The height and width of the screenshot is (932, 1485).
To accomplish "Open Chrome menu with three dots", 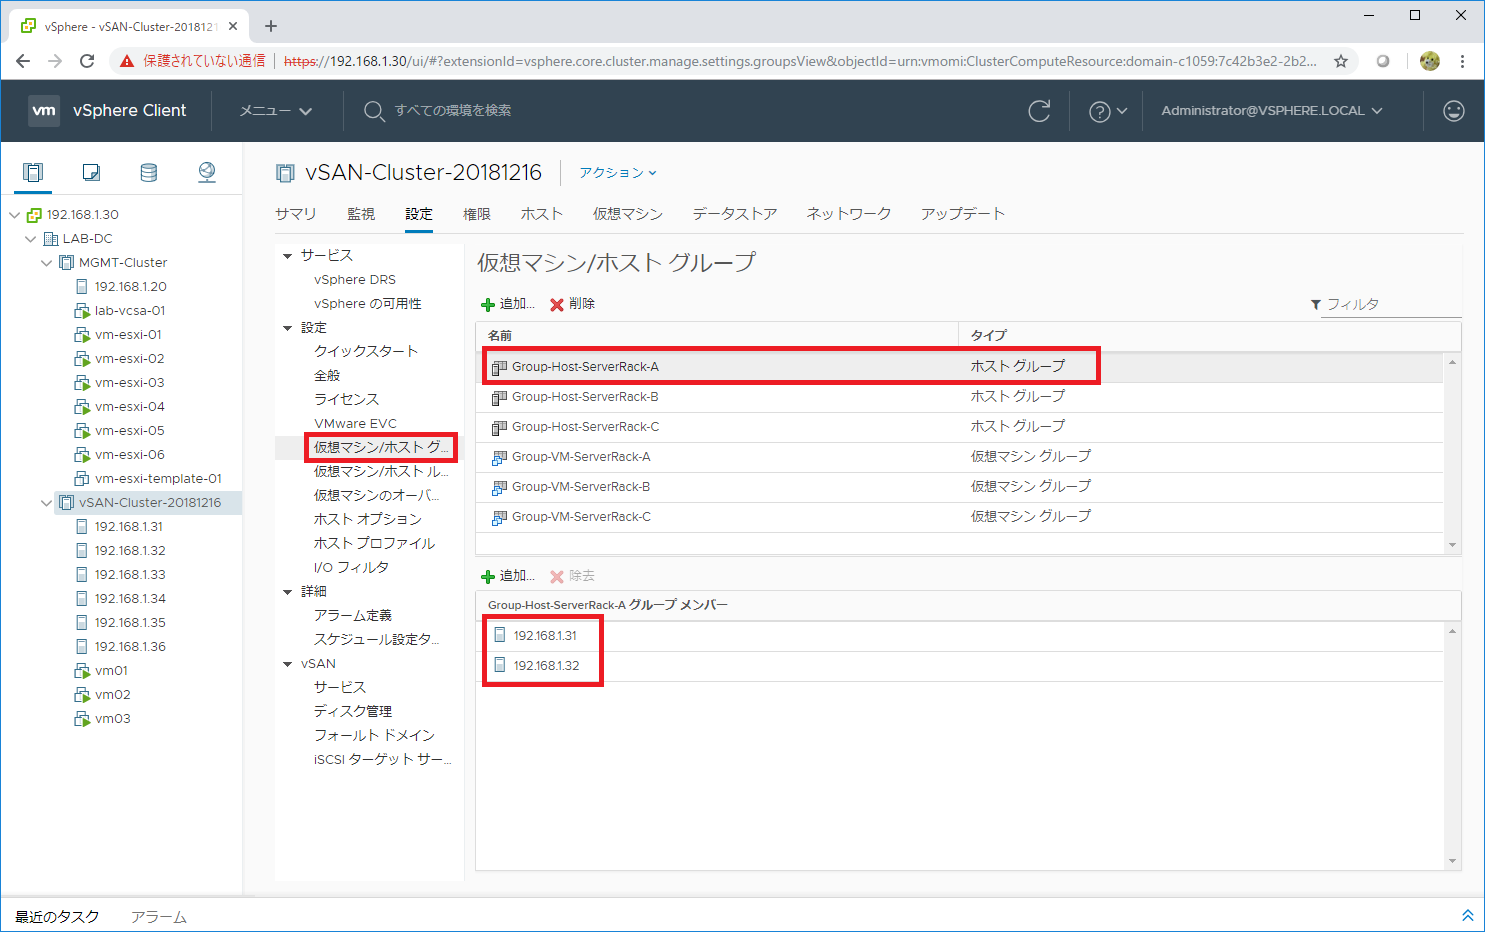I will pos(1462,61).
